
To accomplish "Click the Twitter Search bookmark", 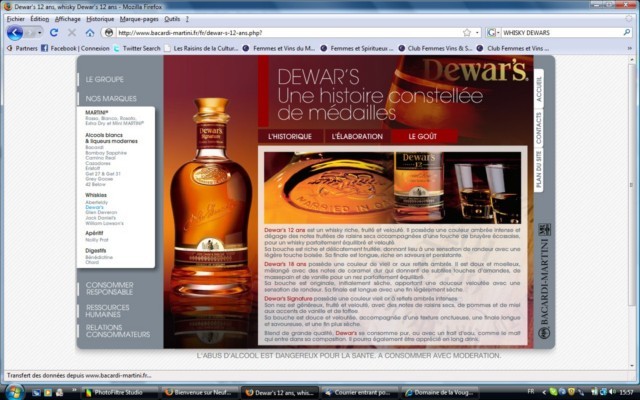I will click(138, 47).
